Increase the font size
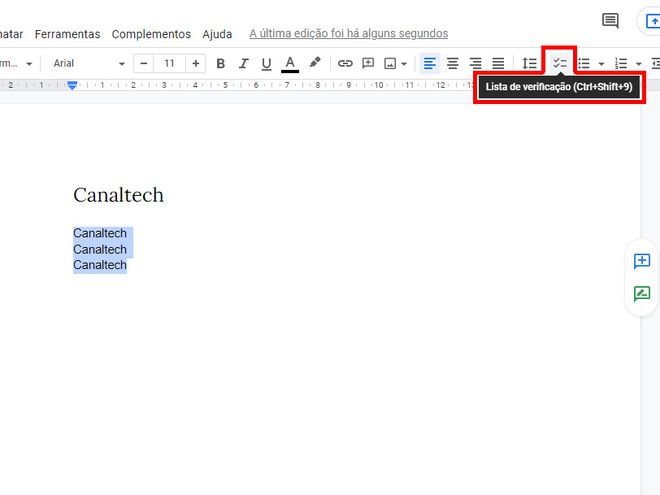 [195, 64]
